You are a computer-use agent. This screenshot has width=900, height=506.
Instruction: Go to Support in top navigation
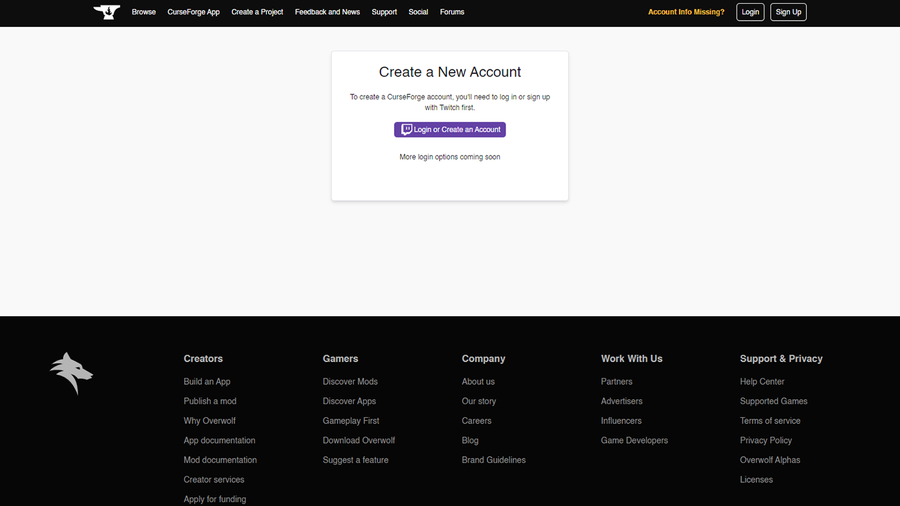tap(384, 12)
